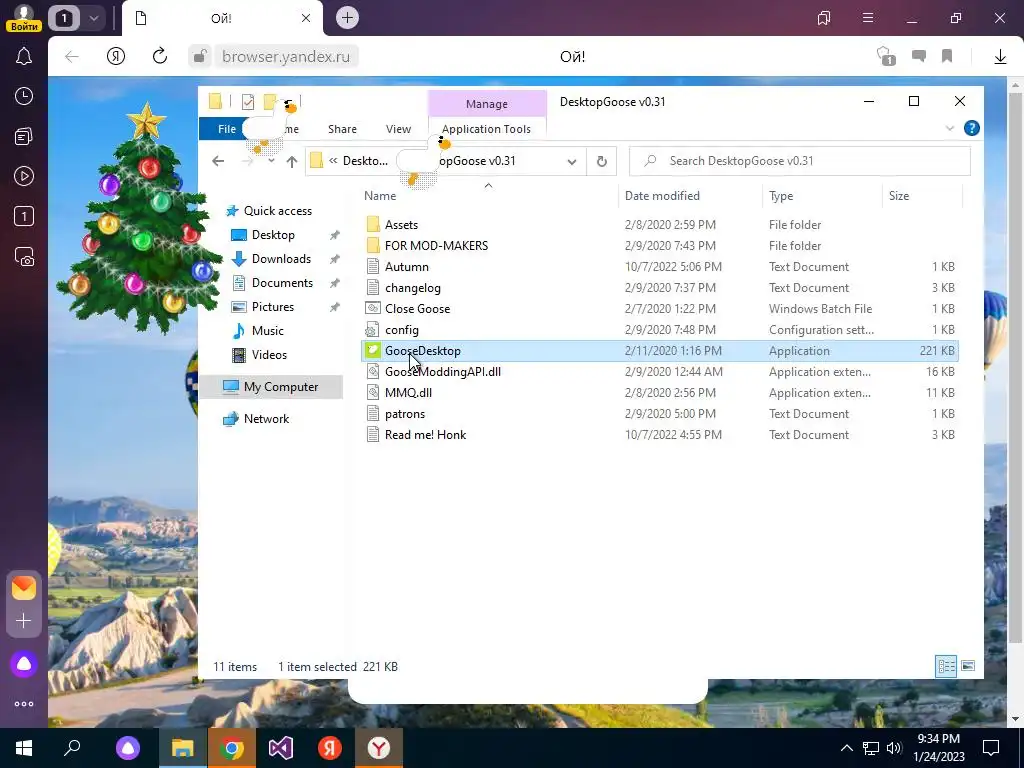Open Yandex notifications bell in sidebar
The image size is (1024, 768).
[24, 57]
